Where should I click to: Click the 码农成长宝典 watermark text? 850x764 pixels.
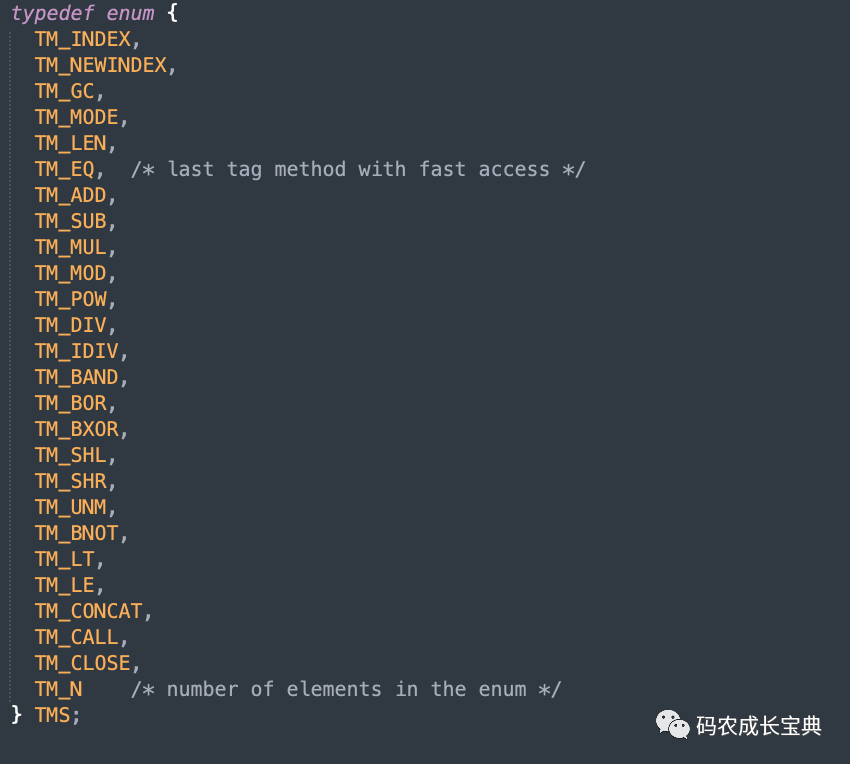pyautogui.click(x=758, y=726)
